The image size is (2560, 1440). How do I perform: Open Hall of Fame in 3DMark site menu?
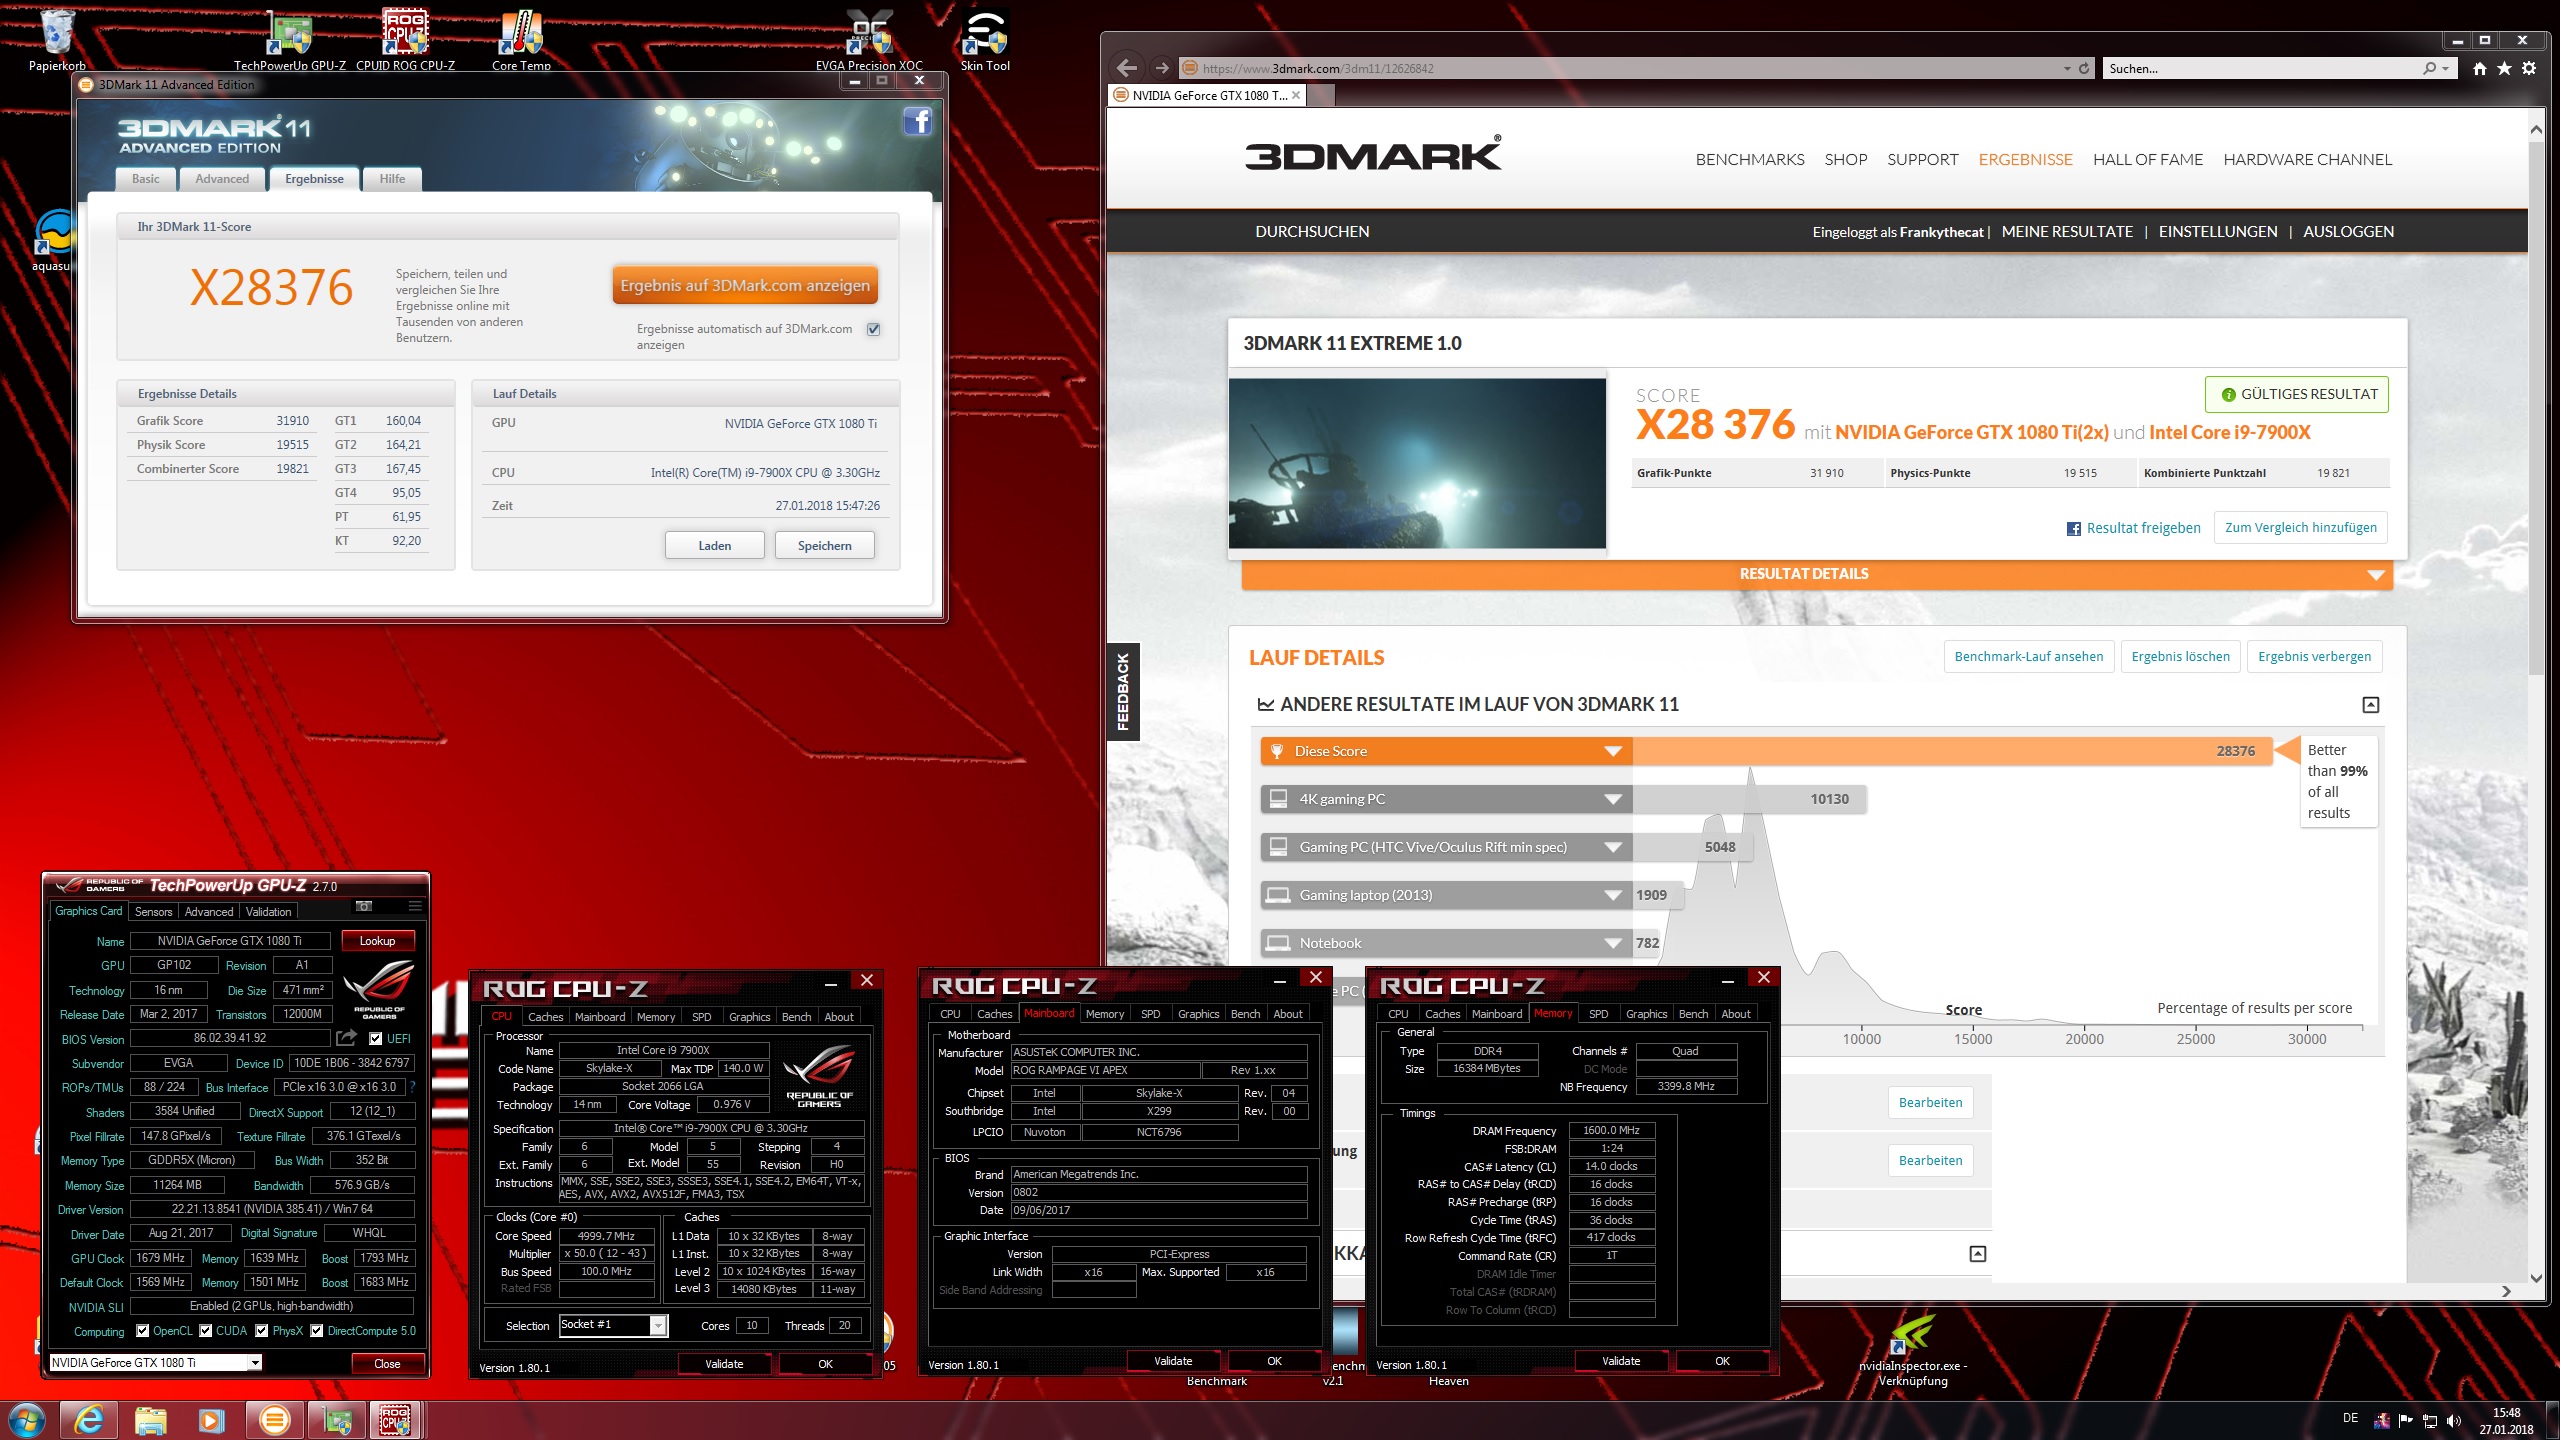click(x=2148, y=159)
